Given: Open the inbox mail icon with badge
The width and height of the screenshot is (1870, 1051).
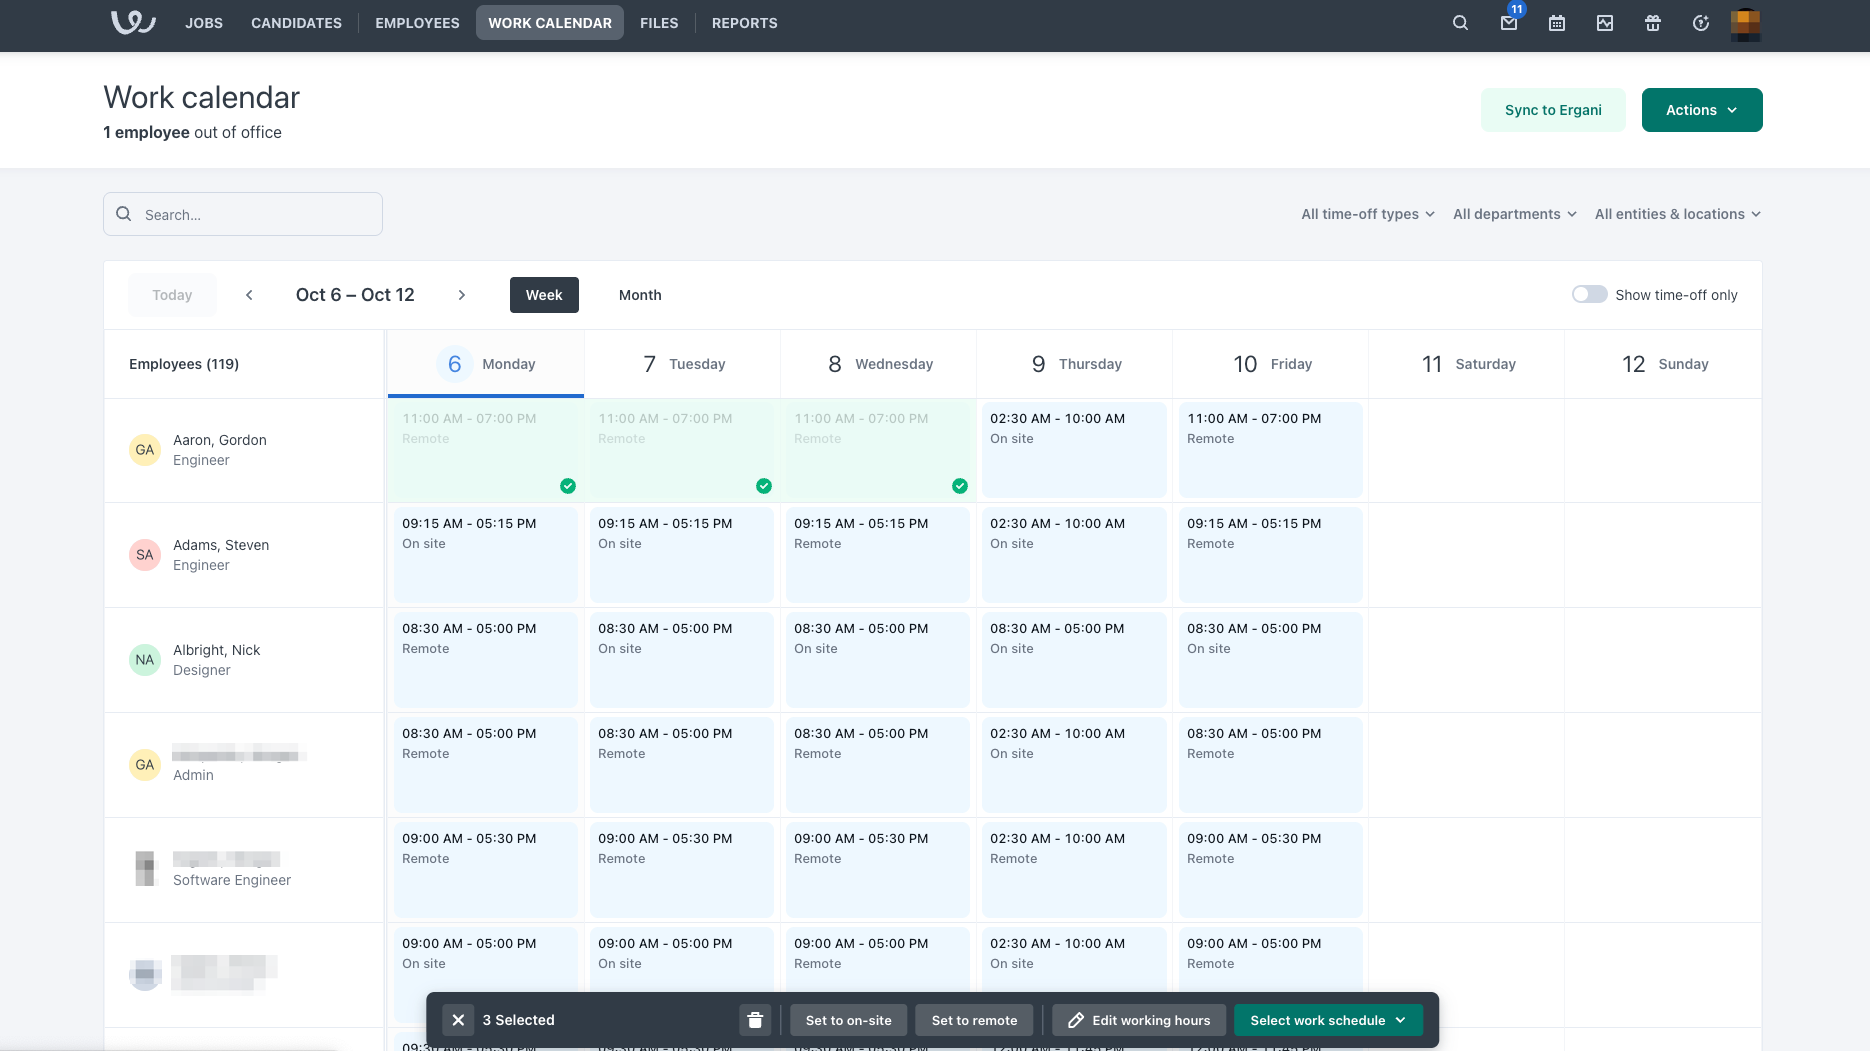Looking at the screenshot, I should click(x=1509, y=23).
